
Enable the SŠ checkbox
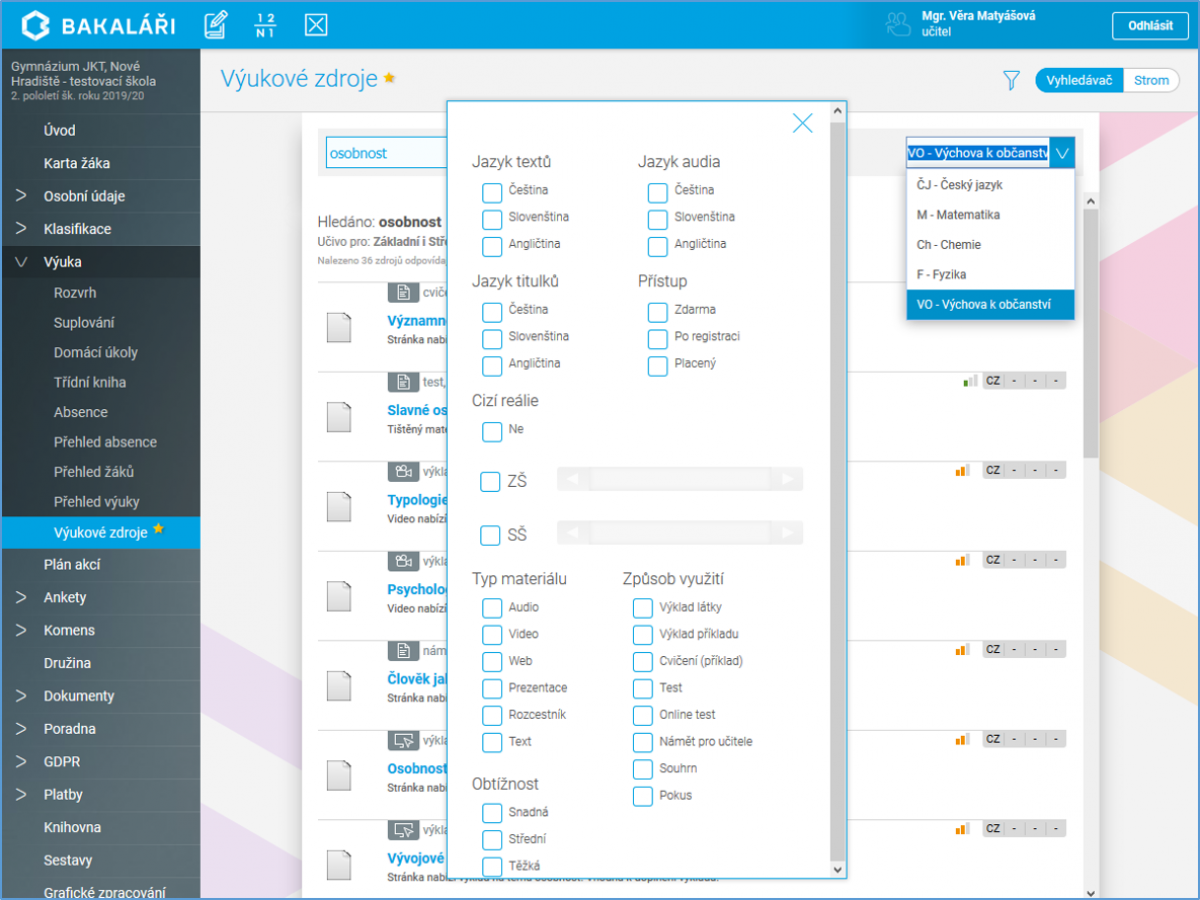pyautogui.click(x=490, y=536)
